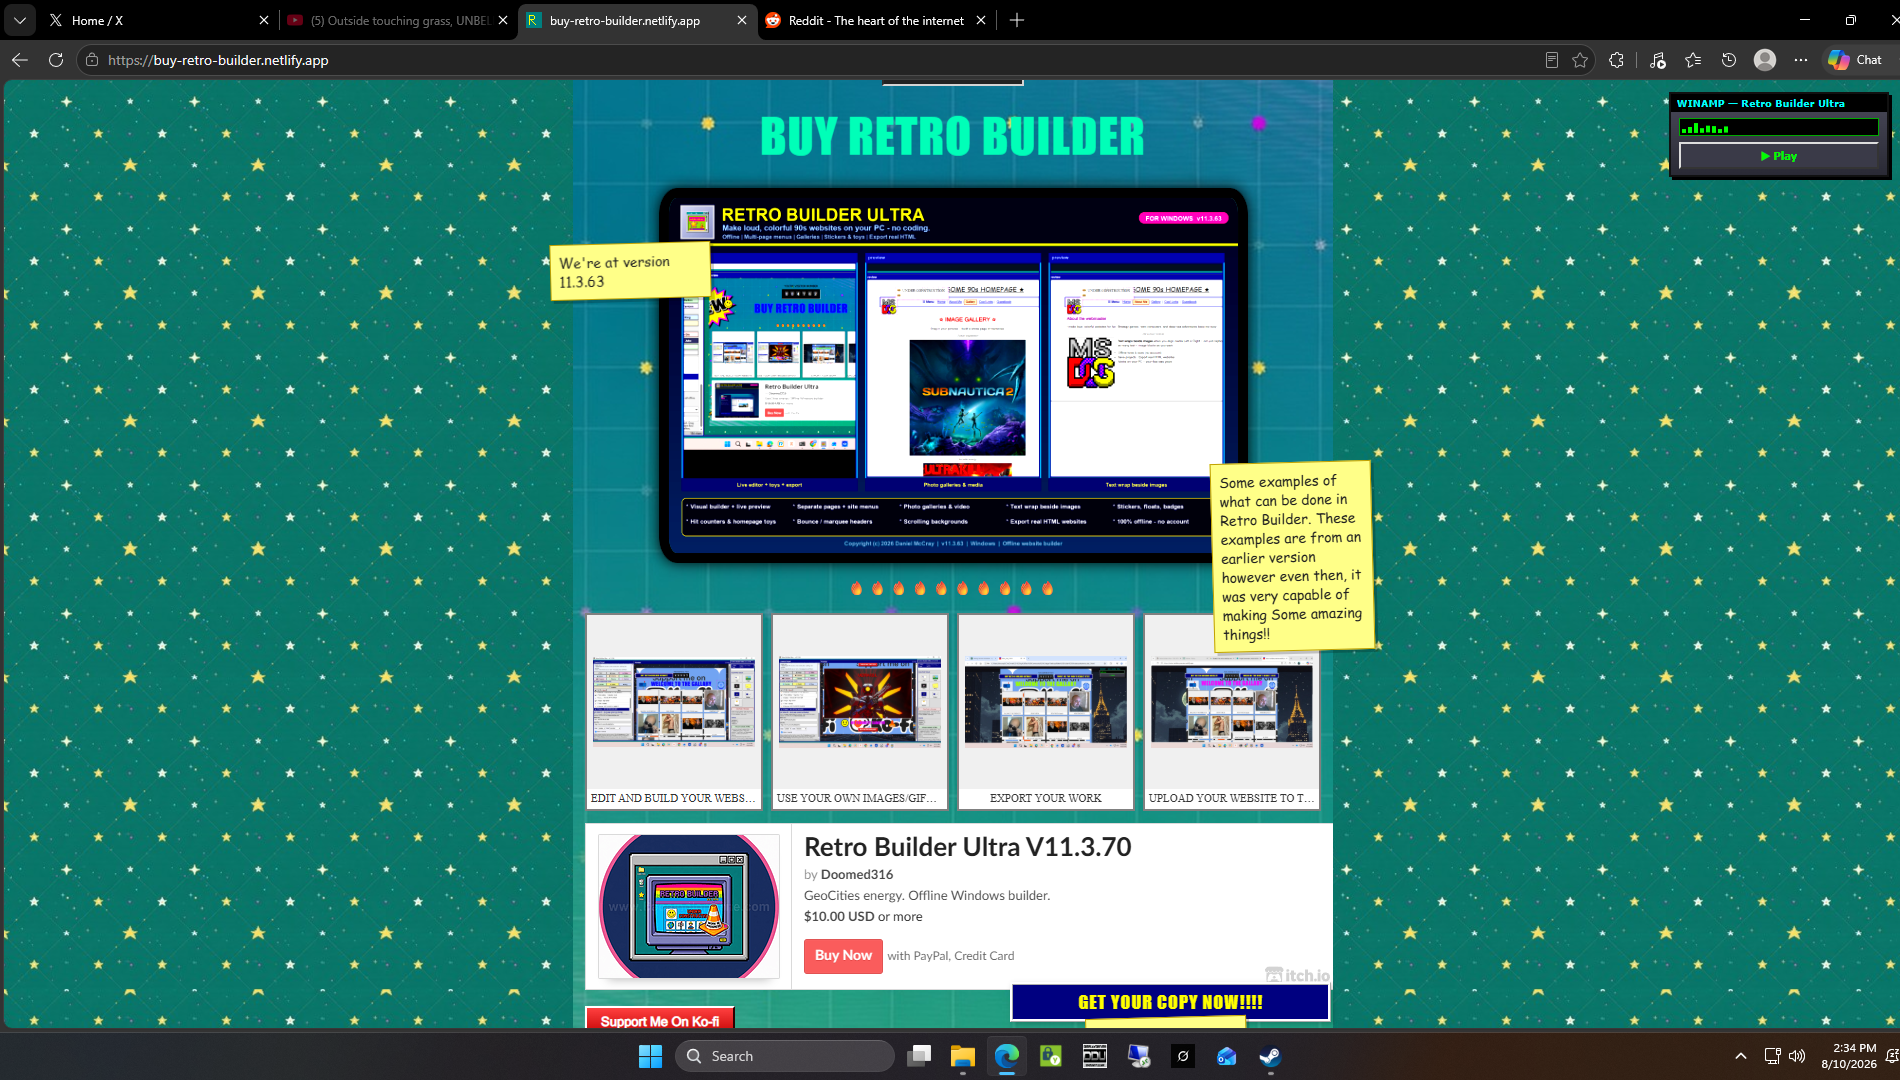Click the BUY RETRO BUILDER heading
The width and height of the screenshot is (1900, 1080).
952,136
